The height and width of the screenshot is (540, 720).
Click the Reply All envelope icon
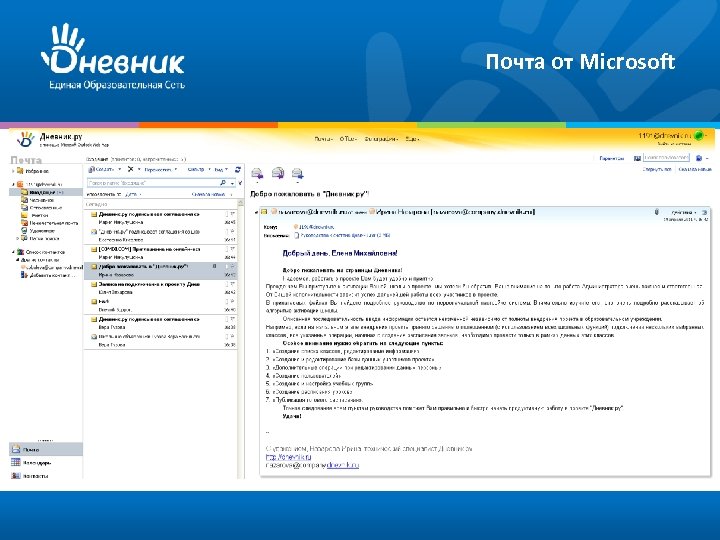[278, 173]
